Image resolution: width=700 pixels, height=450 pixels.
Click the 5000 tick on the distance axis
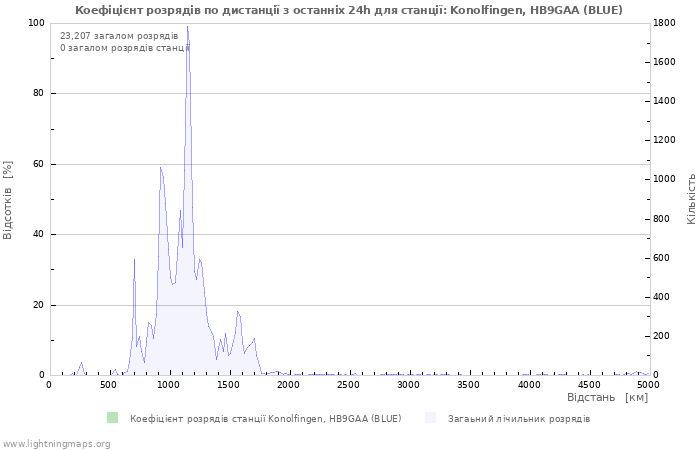pyautogui.click(x=648, y=384)
